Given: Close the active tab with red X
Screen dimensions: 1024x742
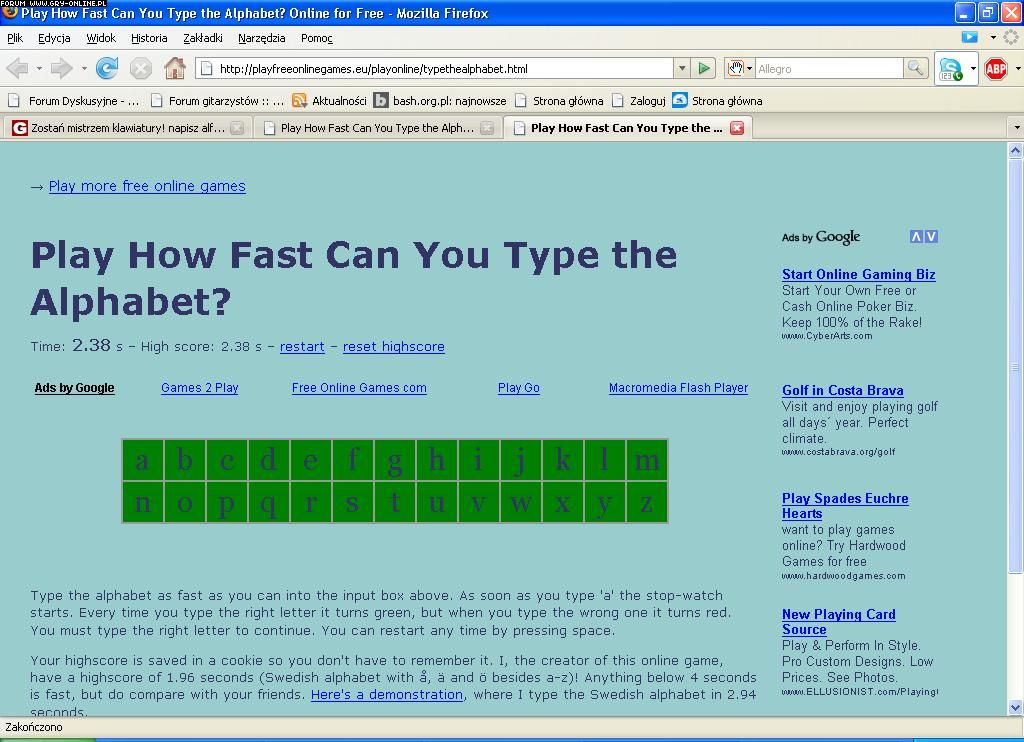Looking at the screenshot, I should (737, 128).
